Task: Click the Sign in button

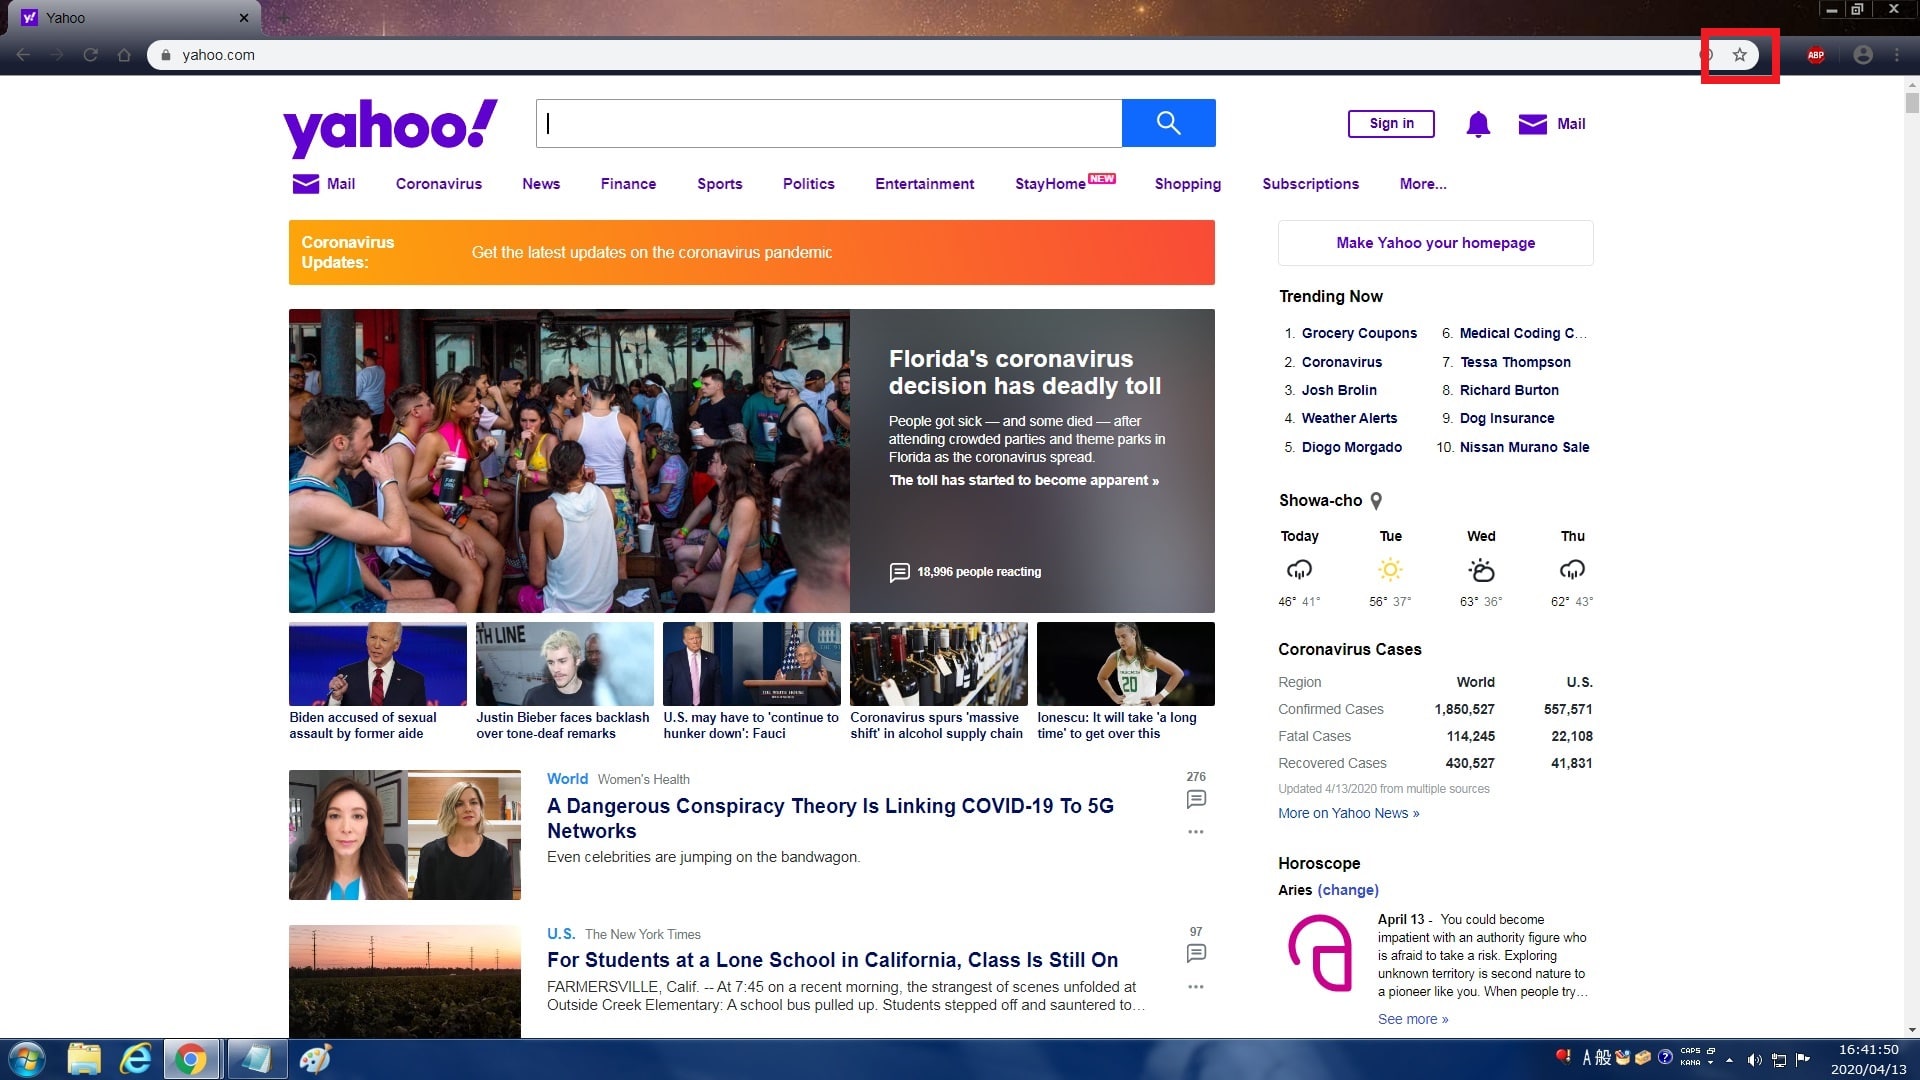Action: [x=1391, y=124]
